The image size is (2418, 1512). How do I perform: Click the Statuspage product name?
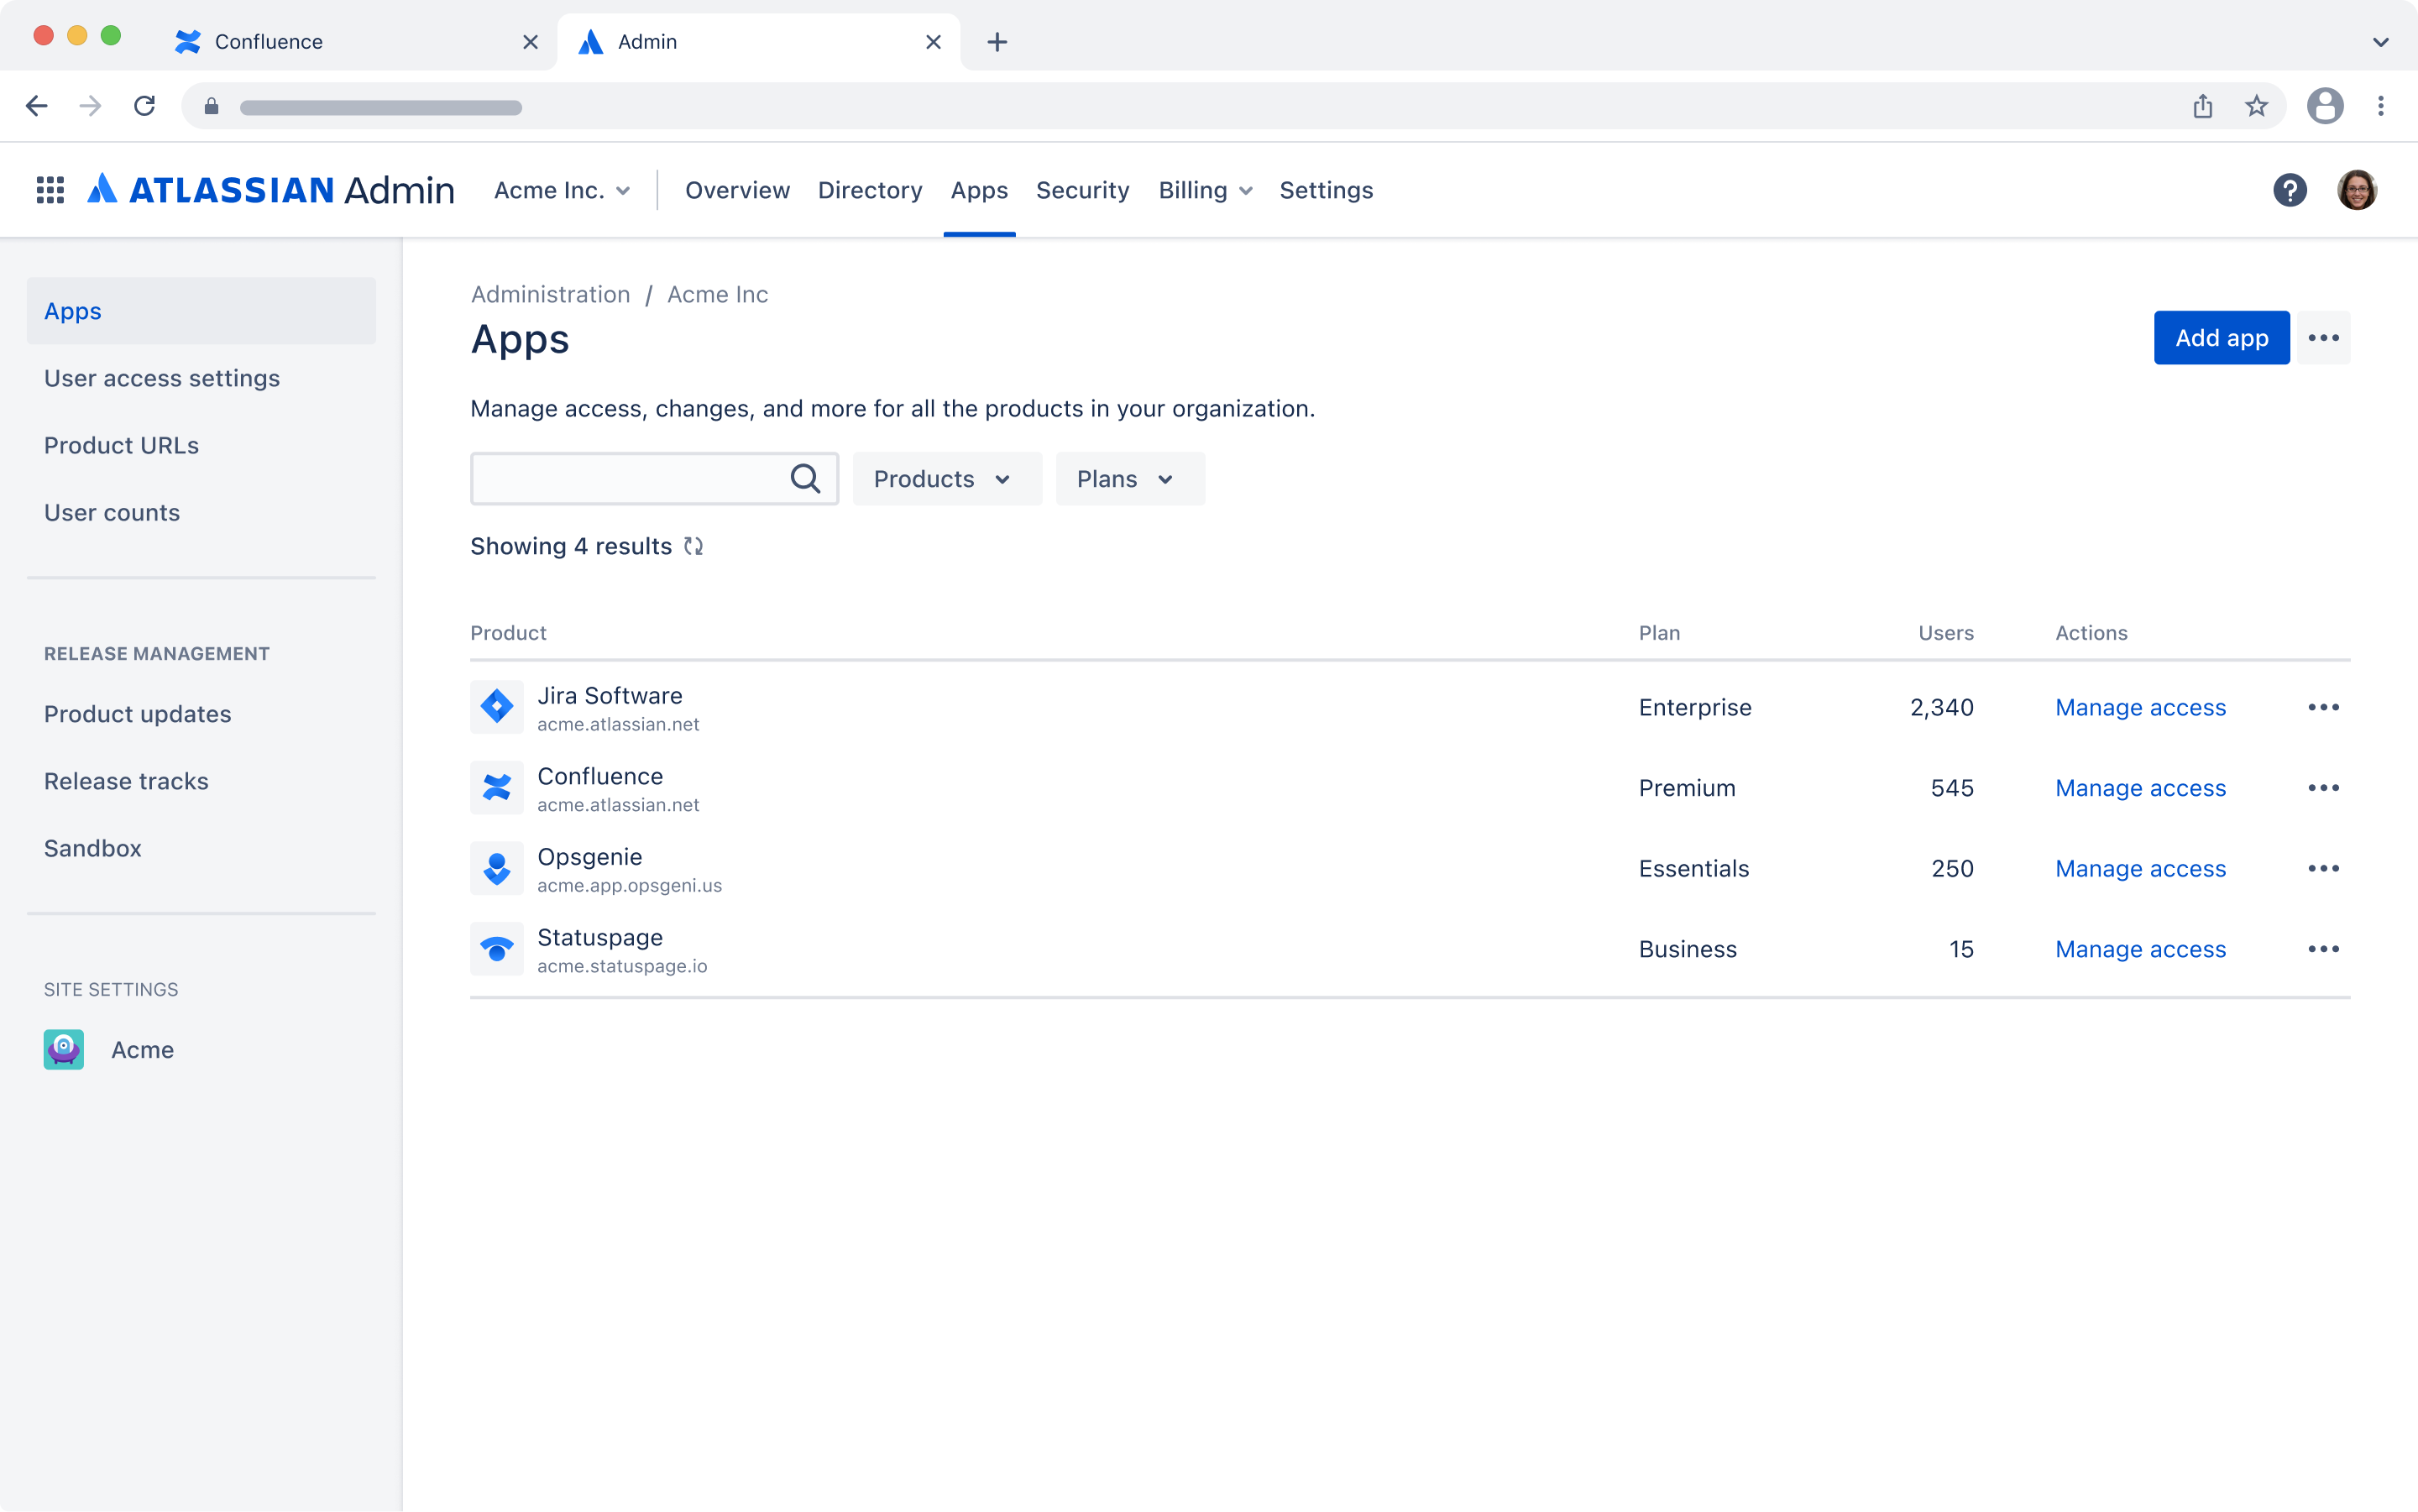pos(600,938)
